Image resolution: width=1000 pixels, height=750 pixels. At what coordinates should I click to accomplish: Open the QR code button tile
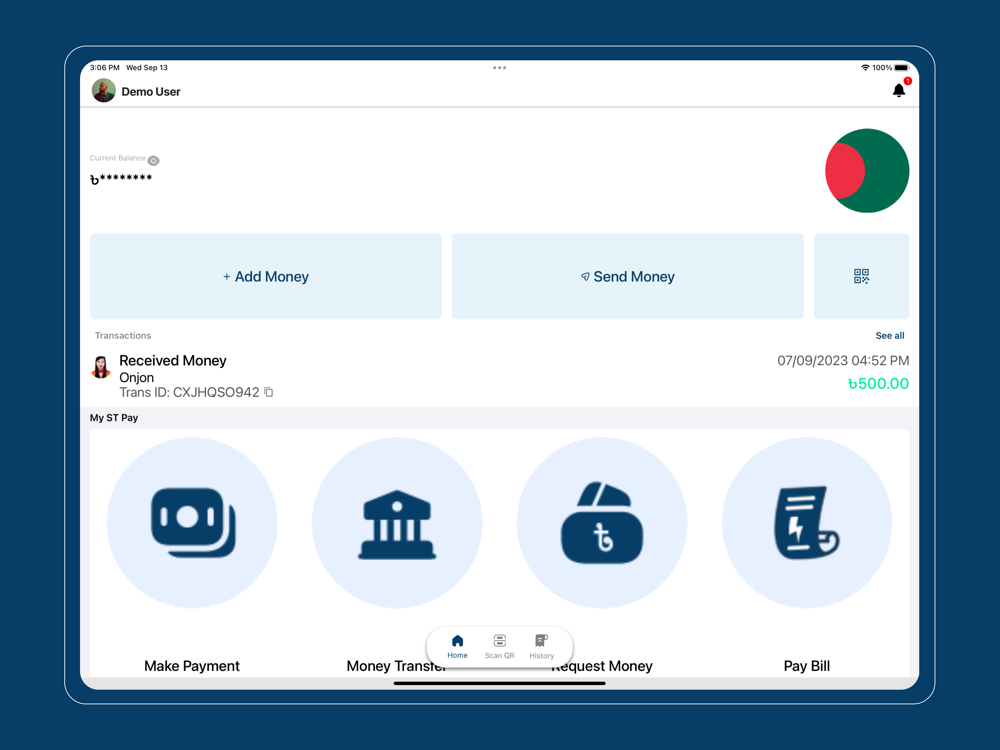click(x=861, y=276)
